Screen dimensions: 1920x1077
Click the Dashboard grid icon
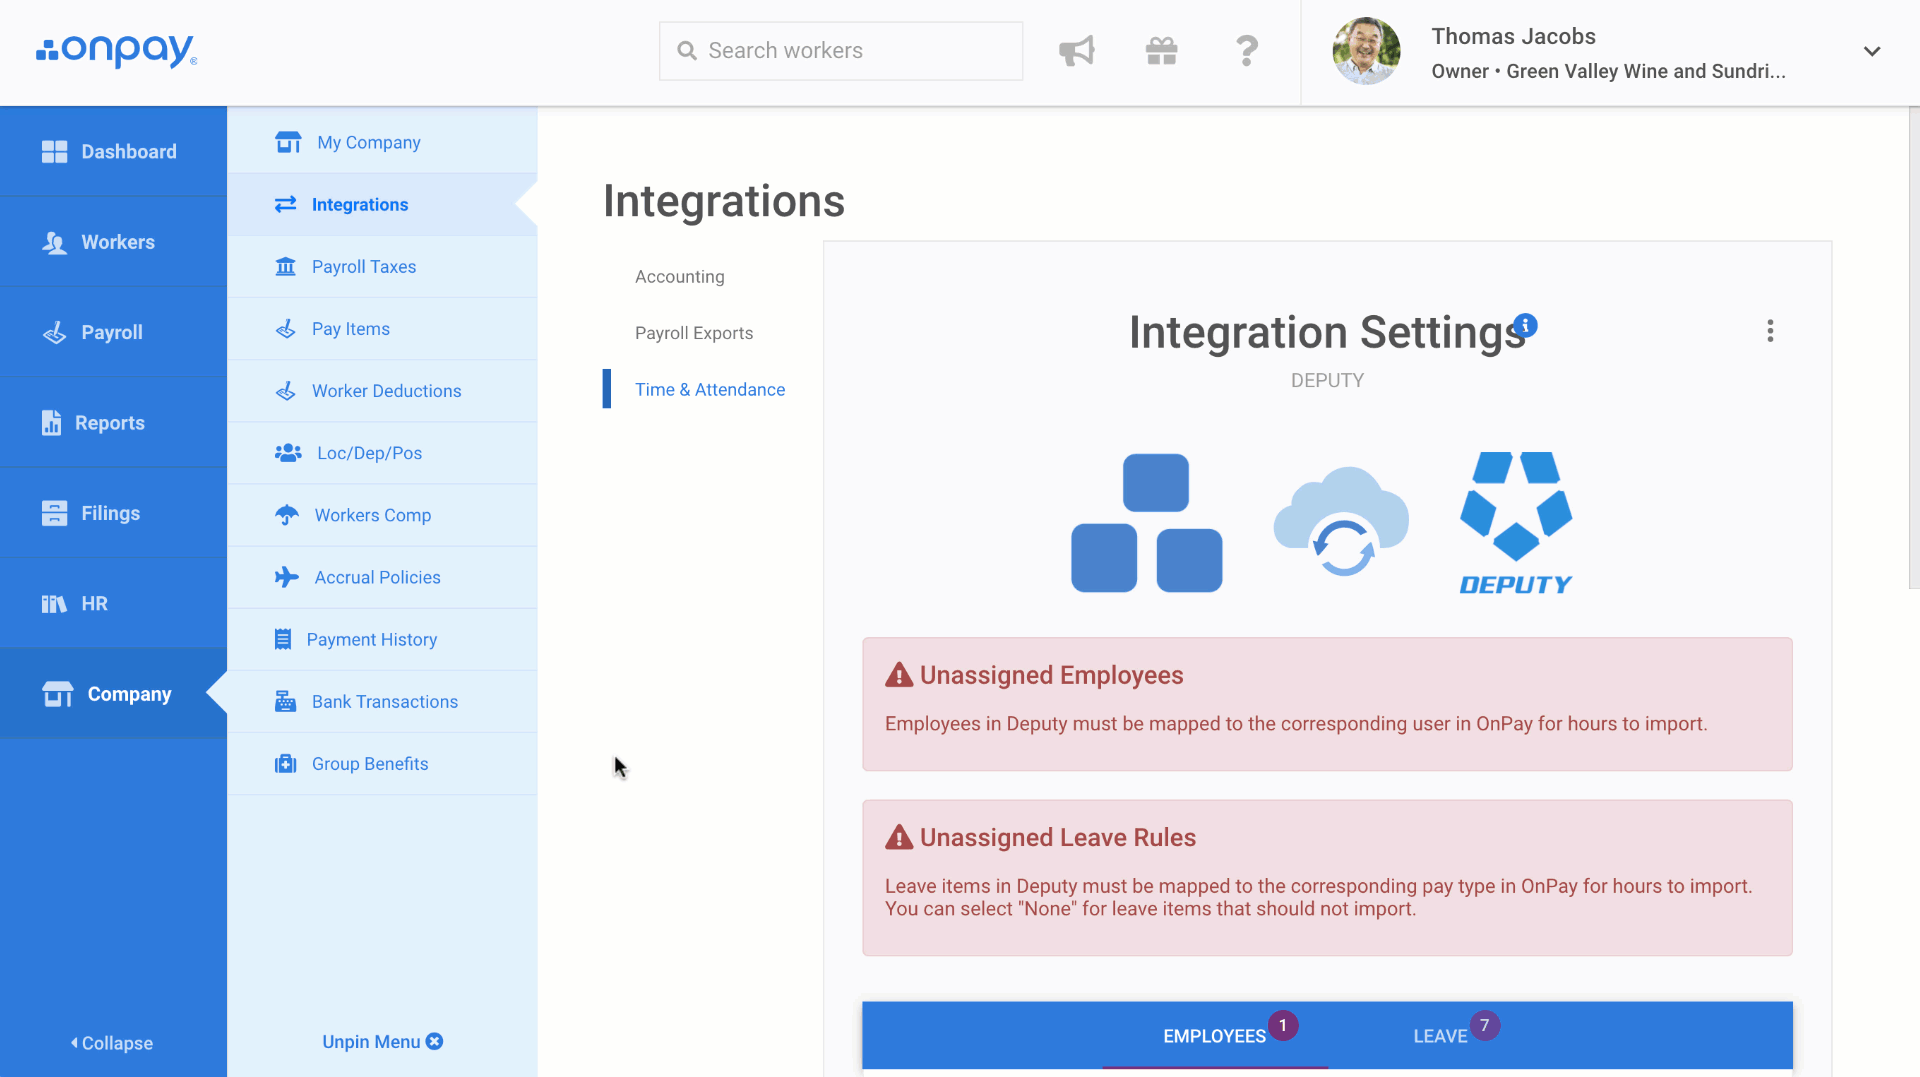[x=54, y=152]
